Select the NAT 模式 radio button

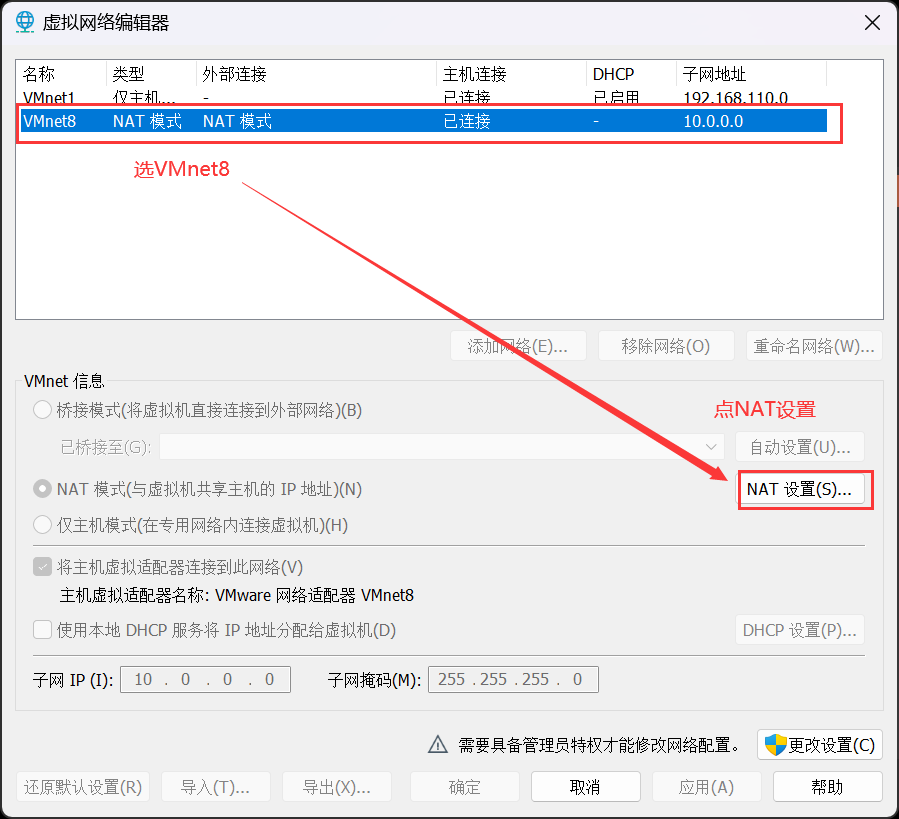(x=42, y=489)
